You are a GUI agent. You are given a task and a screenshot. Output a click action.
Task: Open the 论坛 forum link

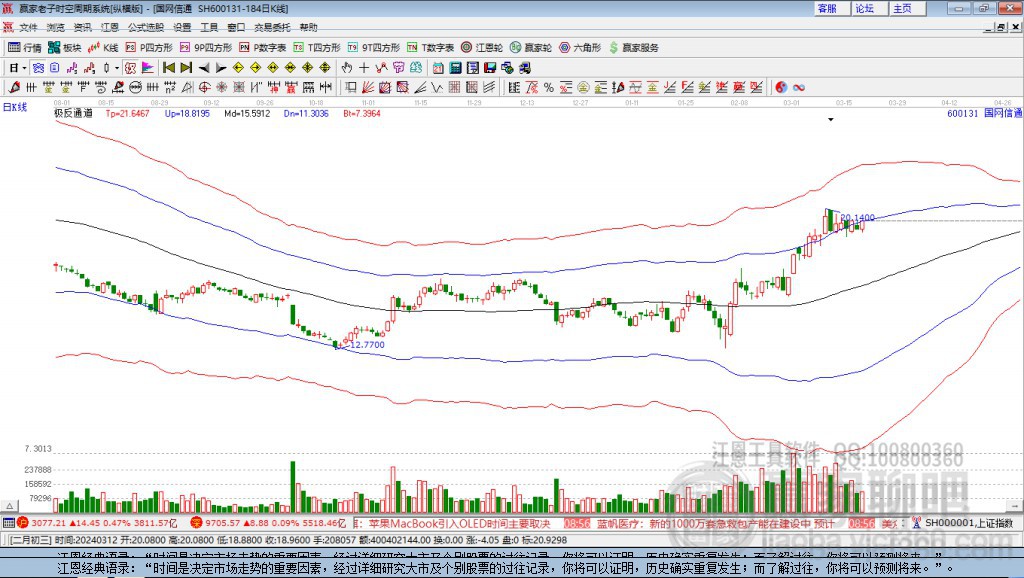click(864, 8)
